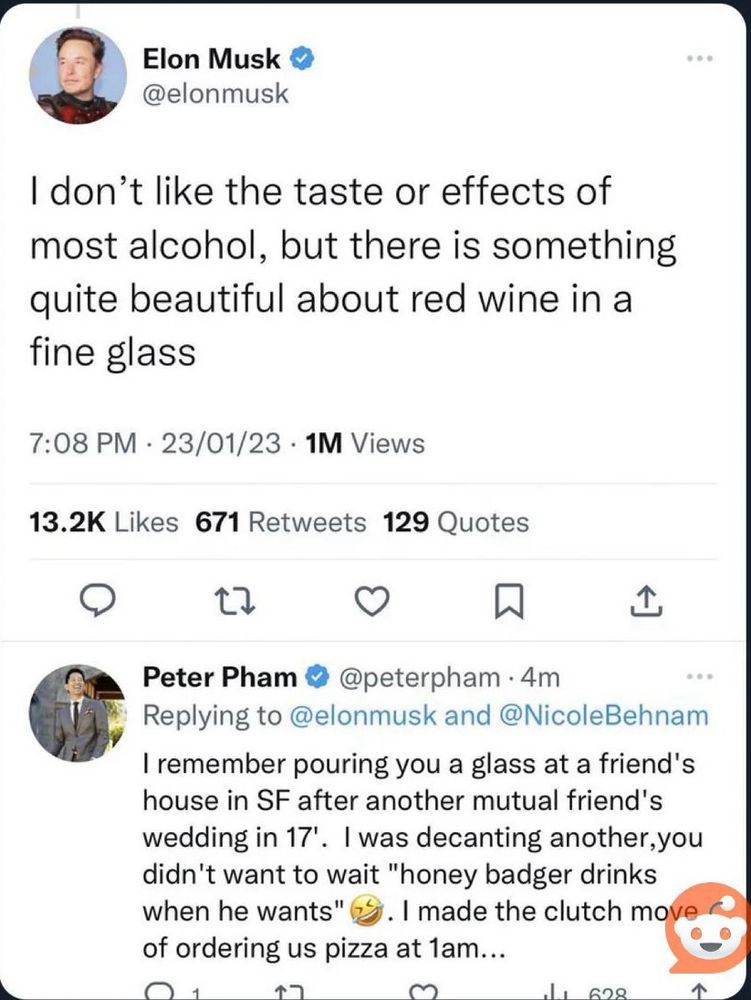Click reply icon on Peter Pham's comment
The image size is (751, 1000).
[x=160, y=993]
